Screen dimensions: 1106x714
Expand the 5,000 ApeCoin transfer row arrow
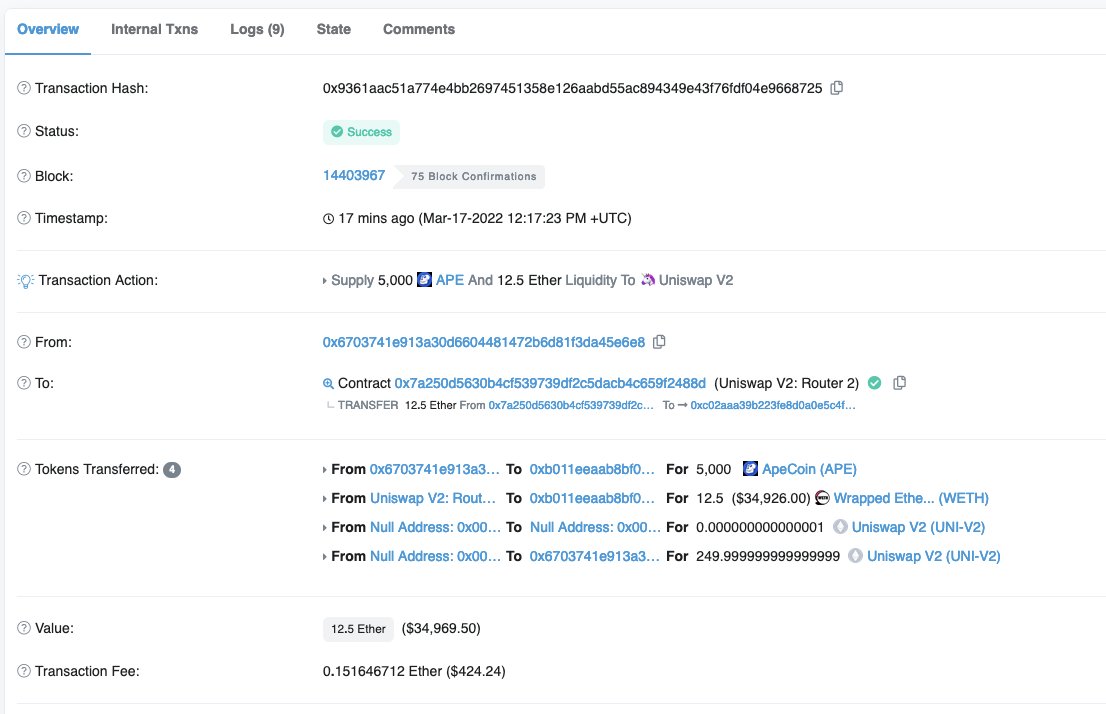[x=324, y=470]
